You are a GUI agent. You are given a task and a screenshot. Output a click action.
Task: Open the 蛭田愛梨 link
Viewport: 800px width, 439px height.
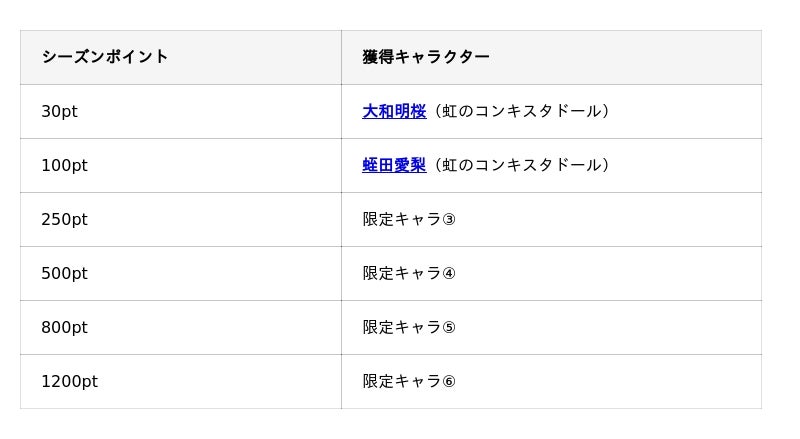[394, 165]
